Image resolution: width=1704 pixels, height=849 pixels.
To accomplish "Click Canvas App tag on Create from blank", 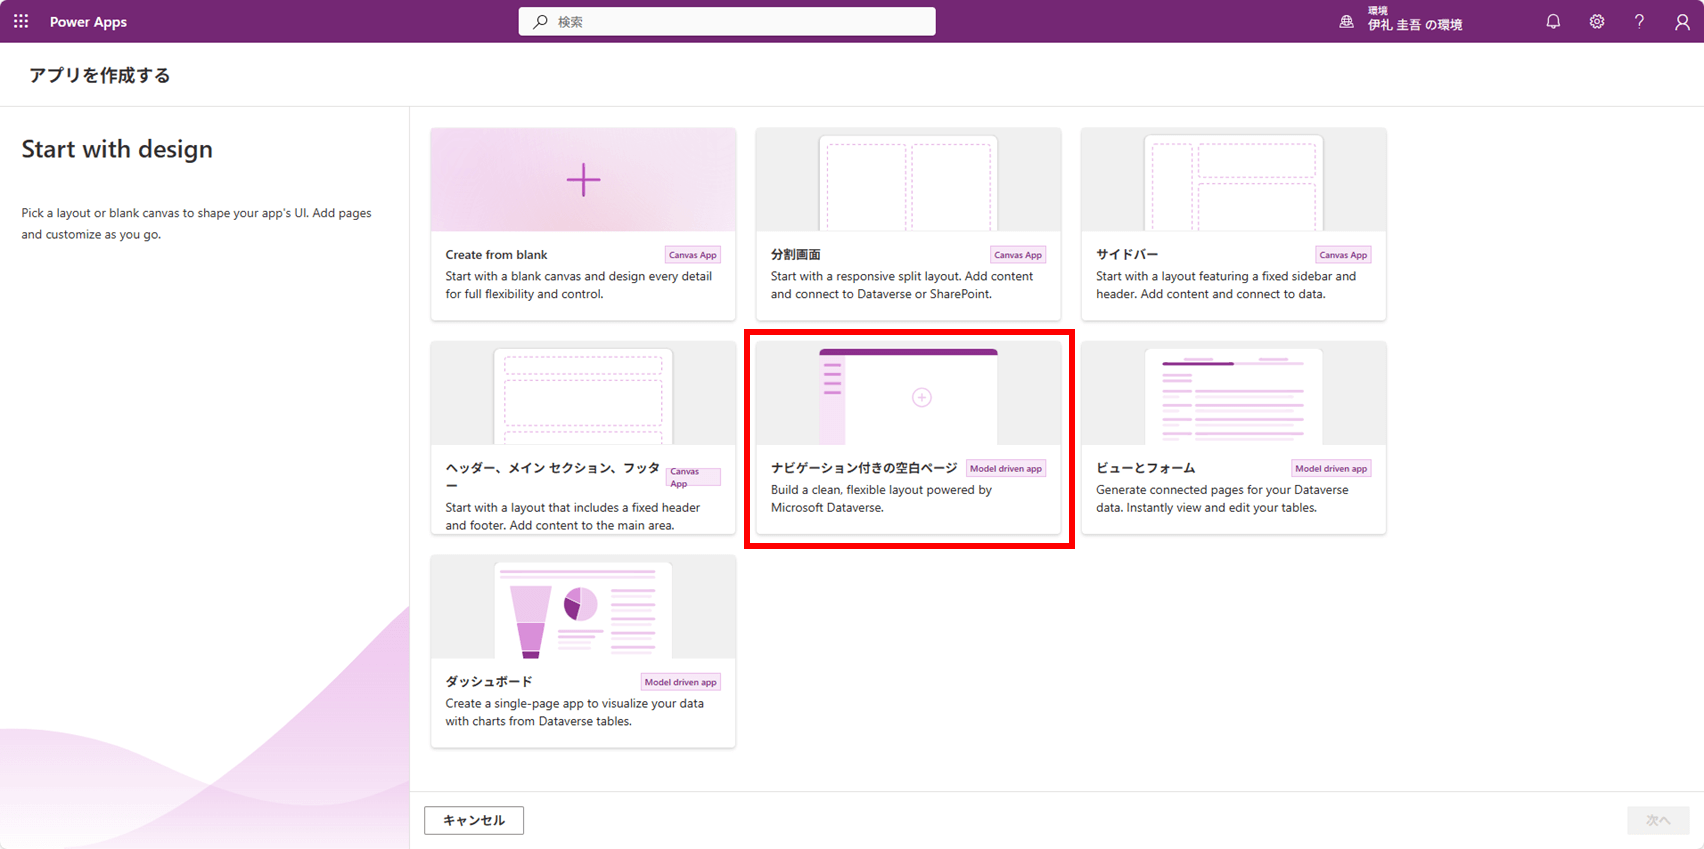I will pyautogui.click(x=693, y=255).
